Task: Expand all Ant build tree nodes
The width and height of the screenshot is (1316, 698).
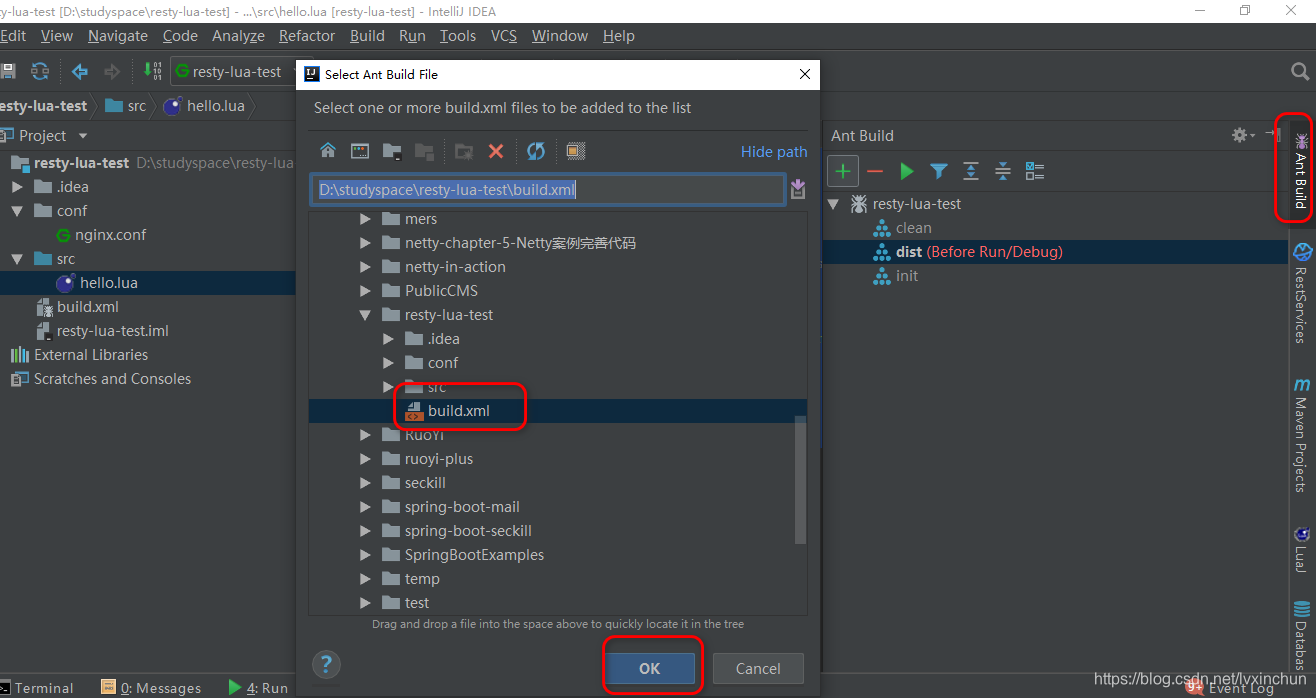Action: tap(971, 172)
